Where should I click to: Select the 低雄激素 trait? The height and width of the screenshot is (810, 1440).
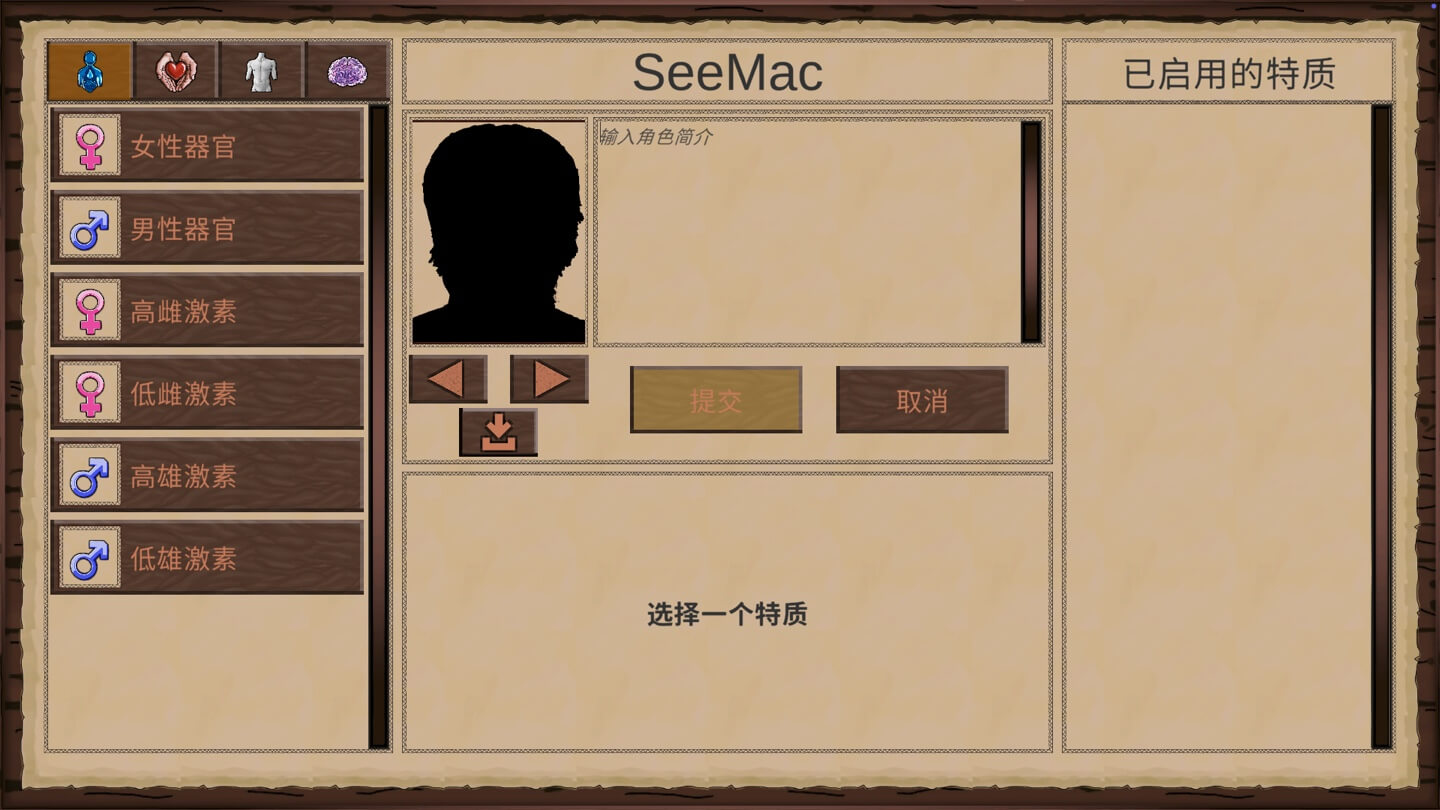coord(207,558)
